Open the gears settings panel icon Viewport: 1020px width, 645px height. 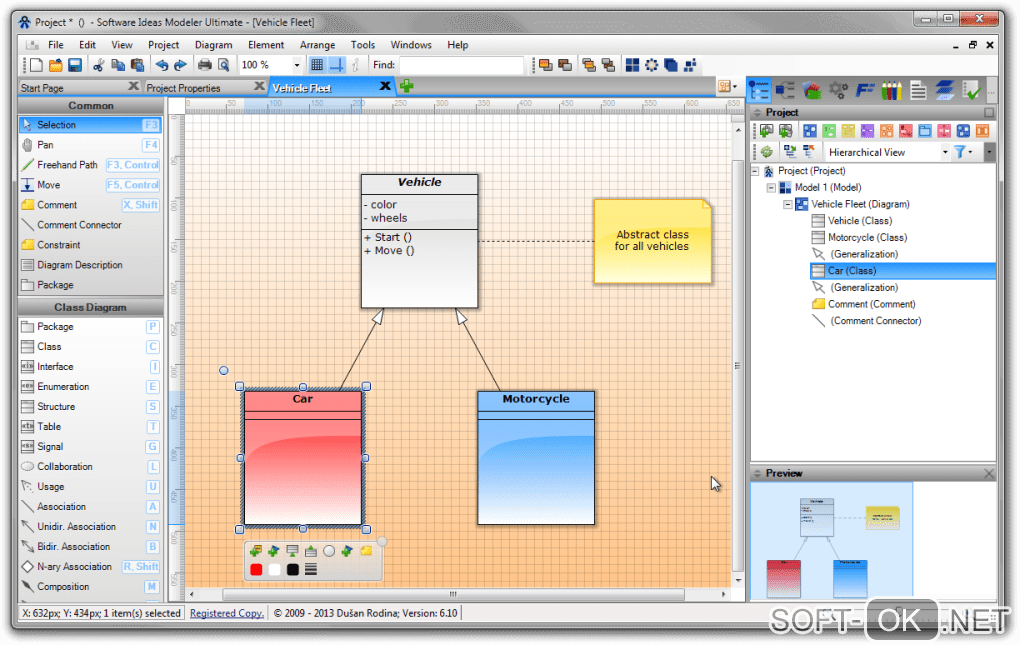pyautogui.click(x=839, y=90)
